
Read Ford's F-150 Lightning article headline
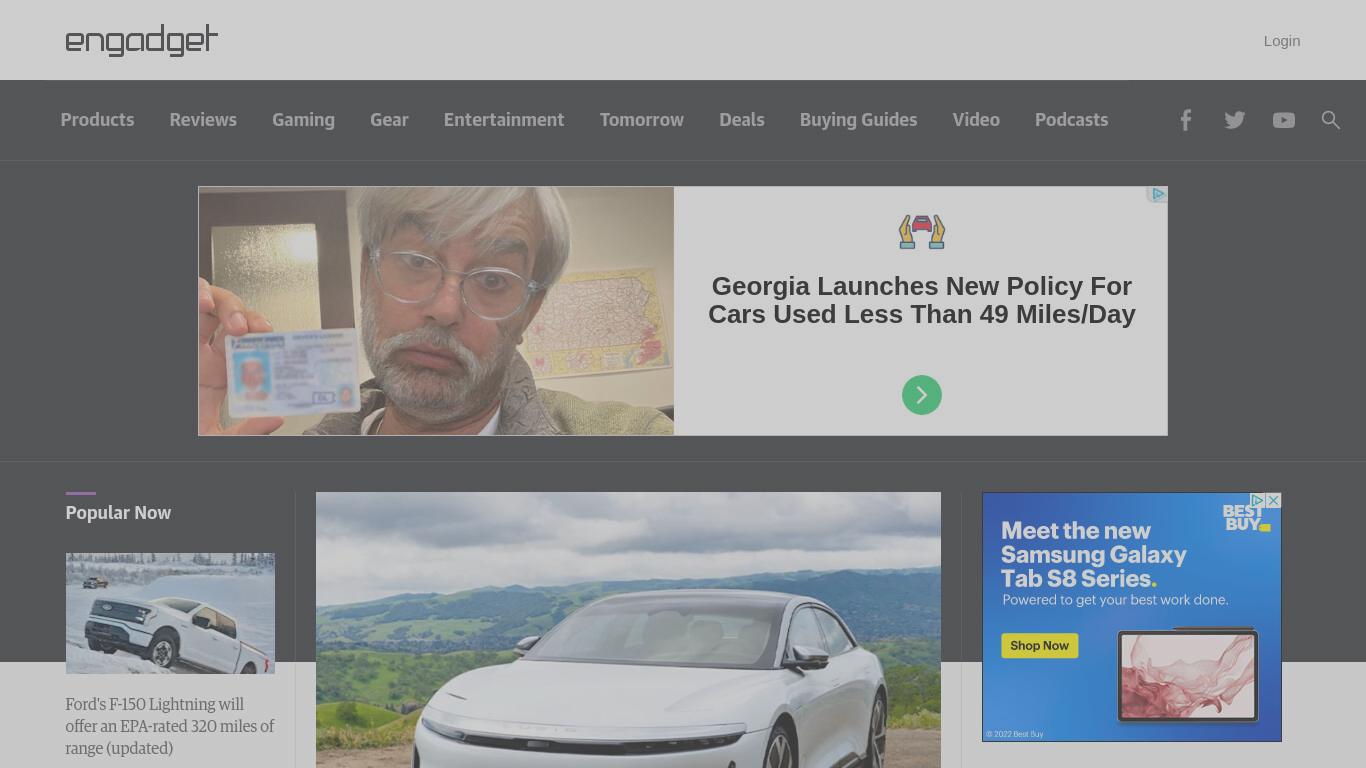click(170, 726)
